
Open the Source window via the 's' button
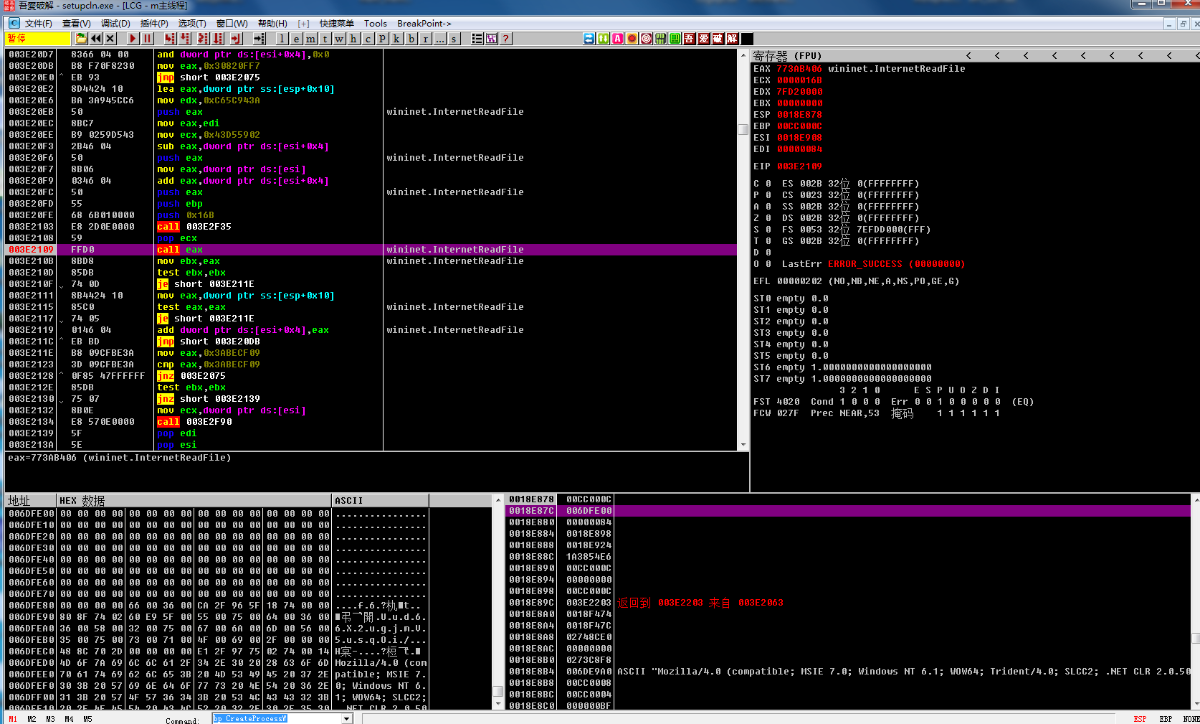[x=454, y=38]
